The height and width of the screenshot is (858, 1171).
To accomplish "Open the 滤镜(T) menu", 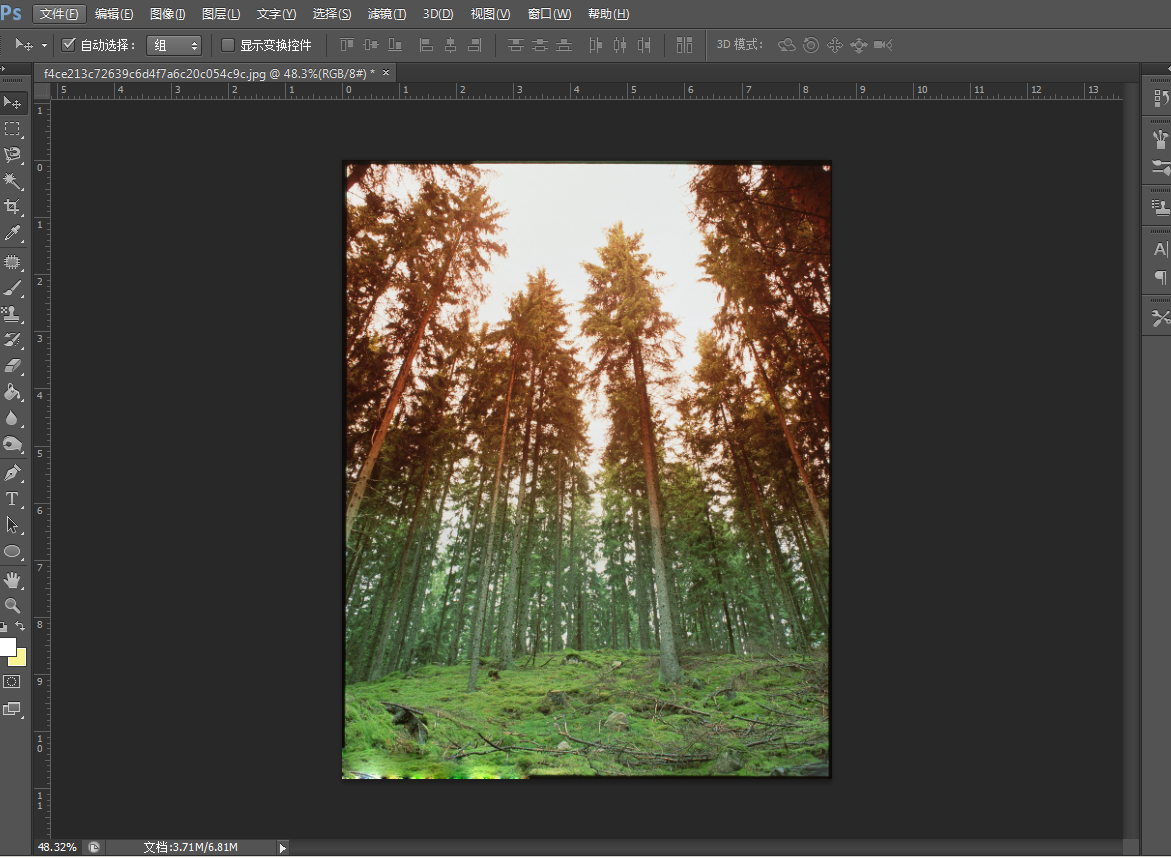I will [386, 14].
